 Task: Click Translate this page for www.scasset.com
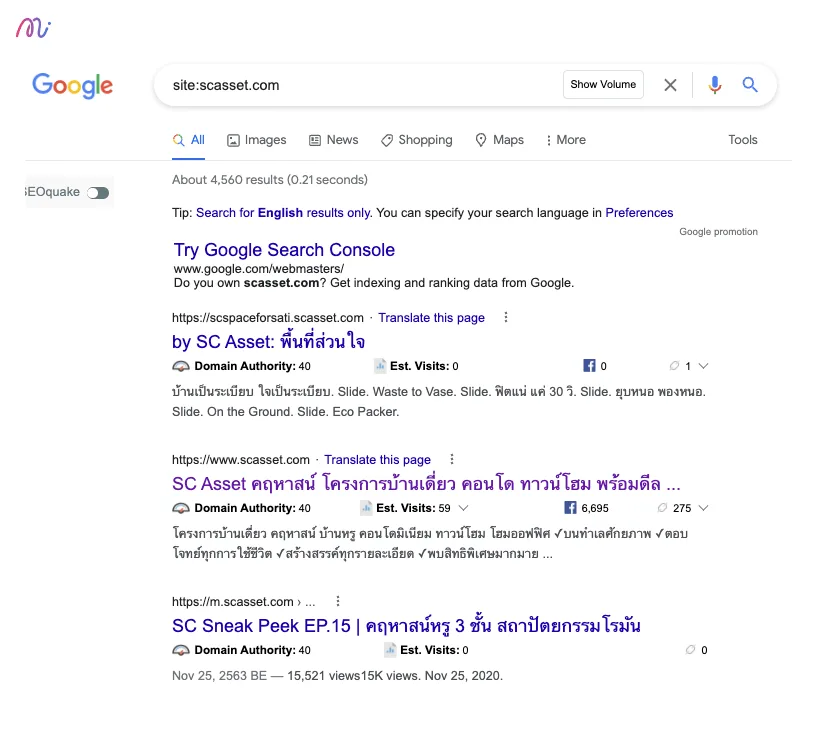click(x=377, y=460)
